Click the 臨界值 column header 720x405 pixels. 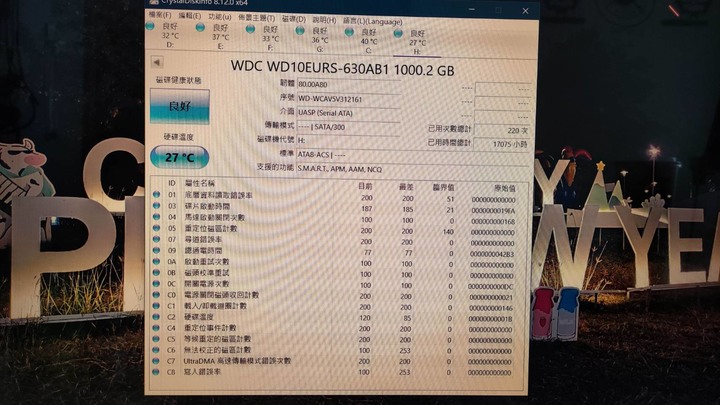[x=443, y=187]
